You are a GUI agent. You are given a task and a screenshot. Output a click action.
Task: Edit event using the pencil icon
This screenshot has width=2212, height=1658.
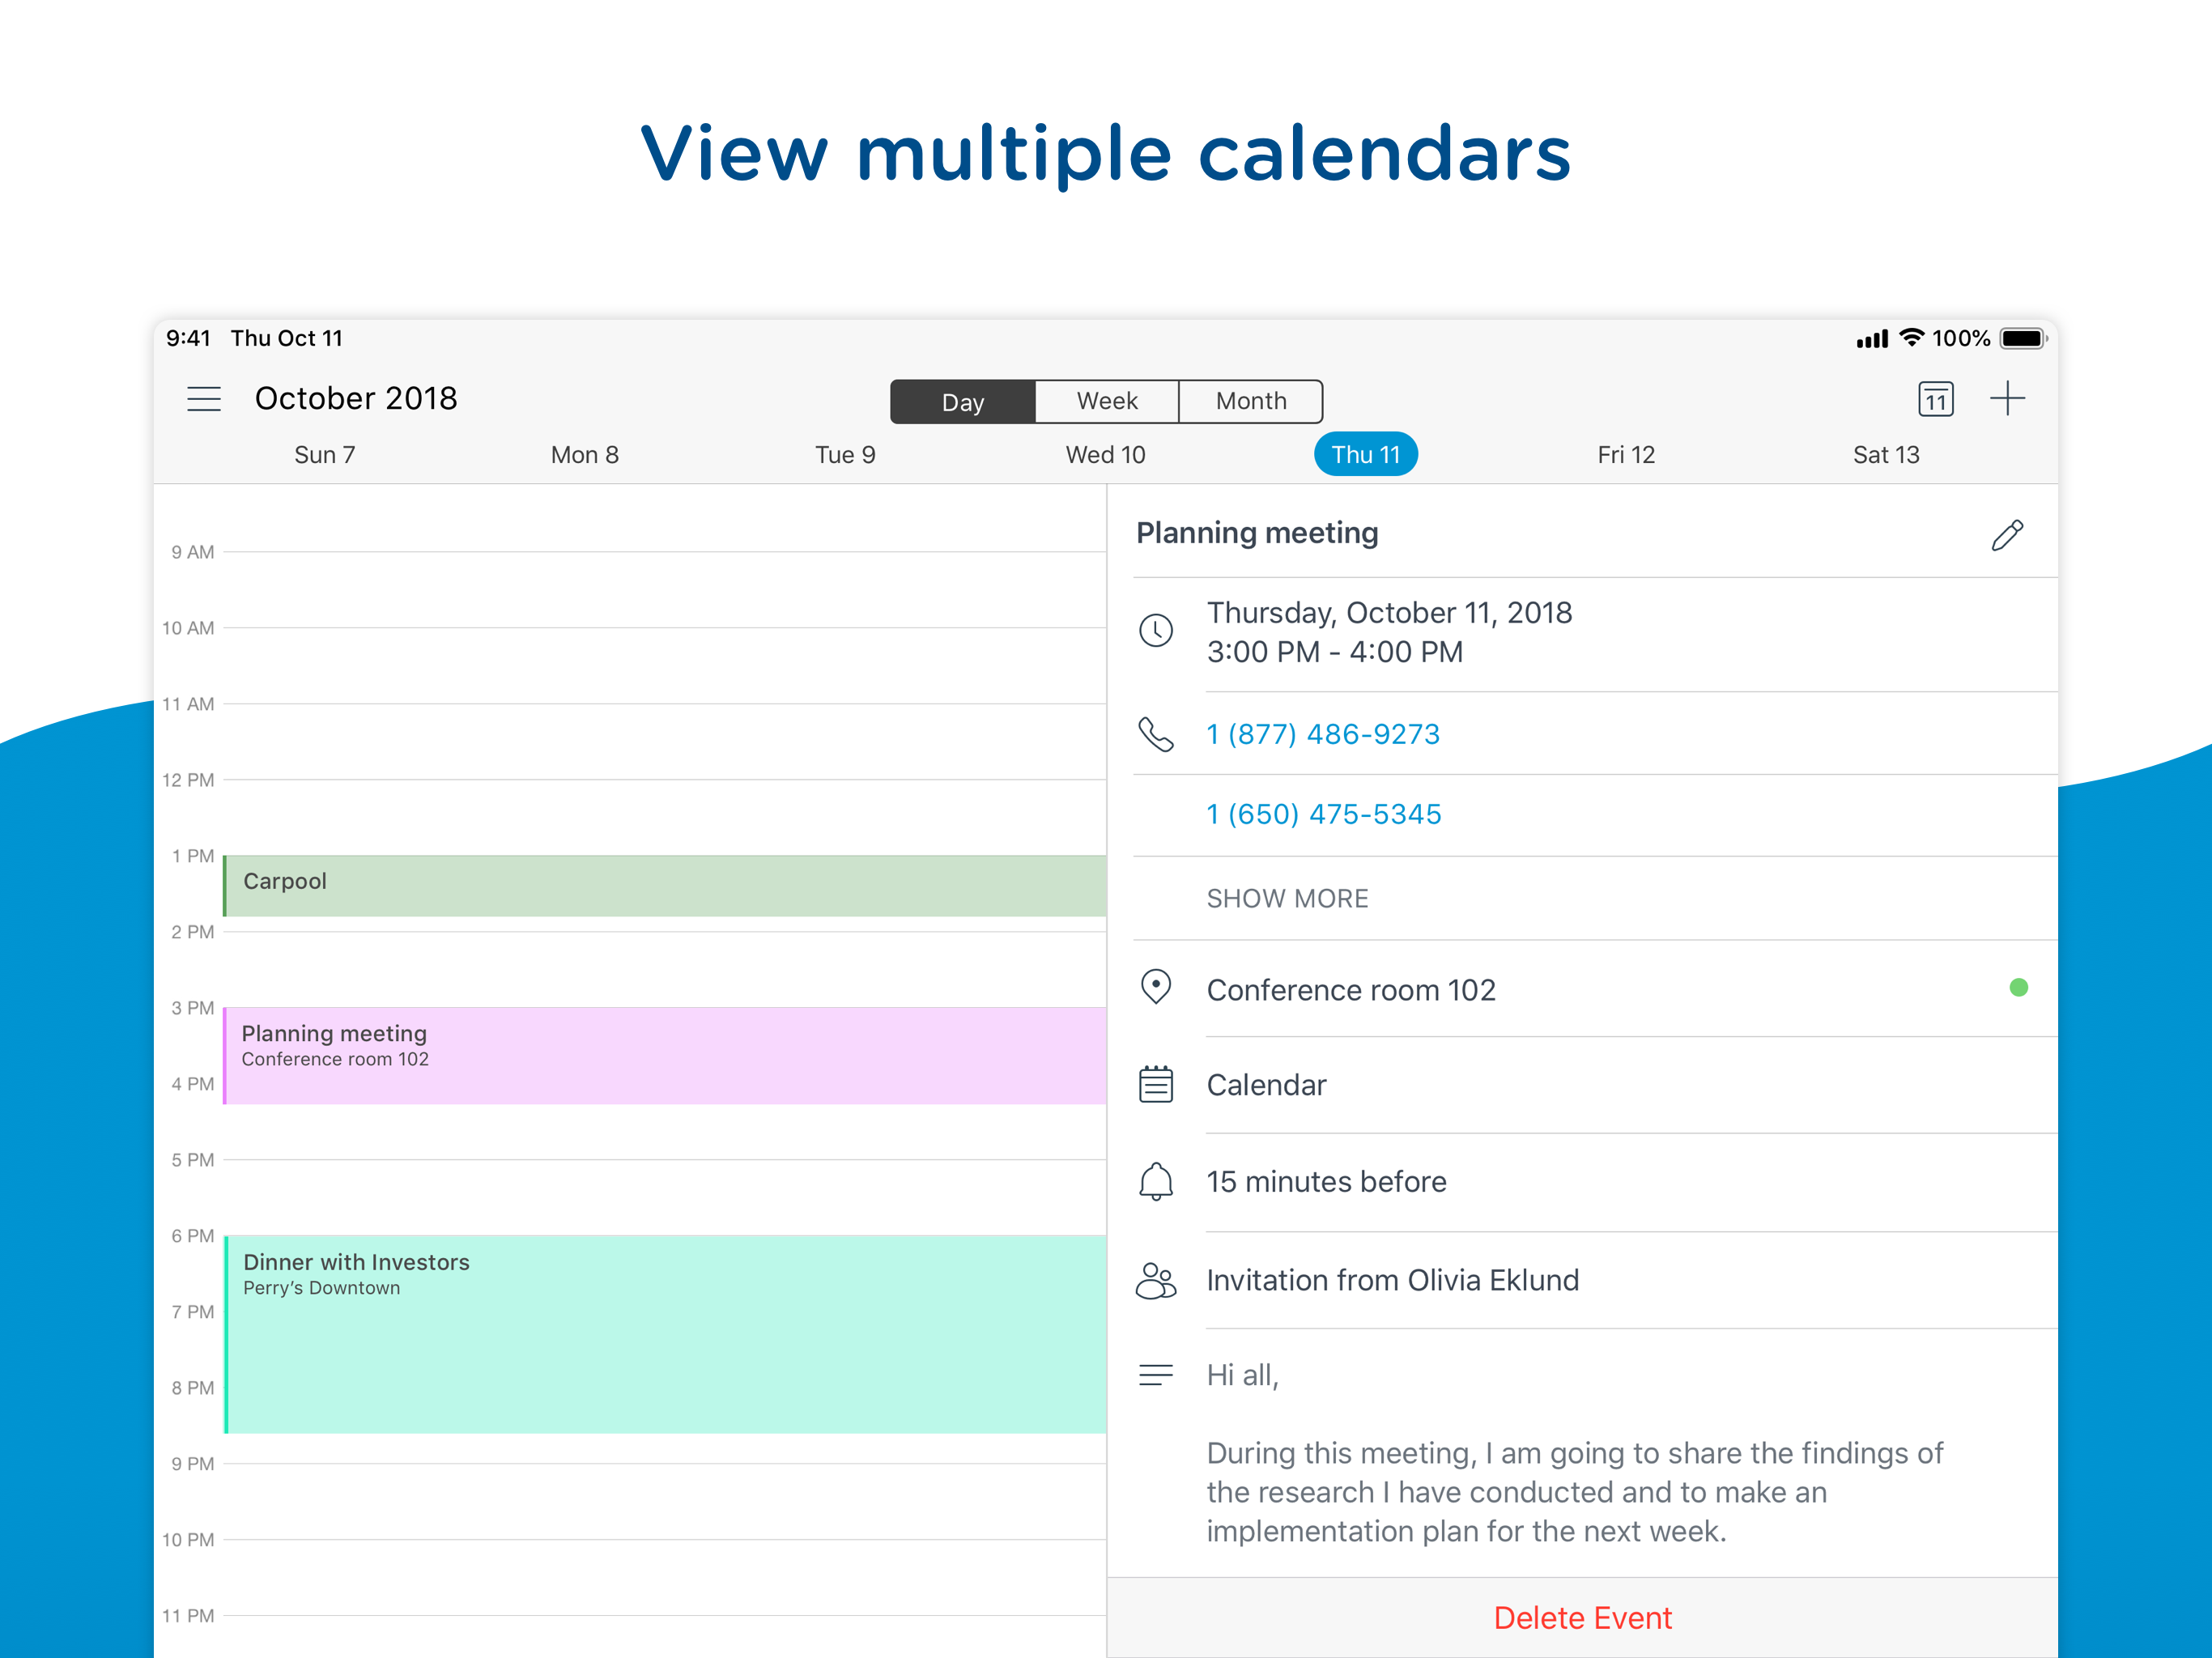coord(2006,536)
